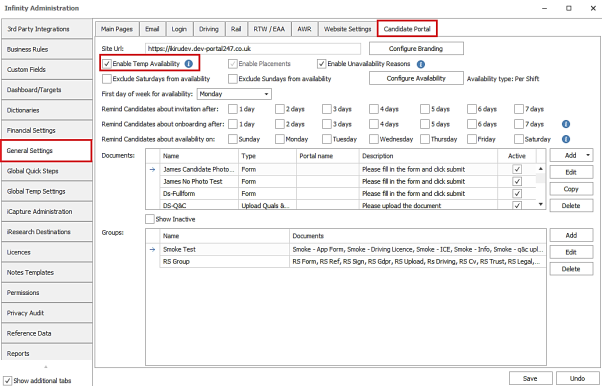Sort documents by Type column header
The height and width of the screenshot is (386, 602).
(x=267, y=156)
